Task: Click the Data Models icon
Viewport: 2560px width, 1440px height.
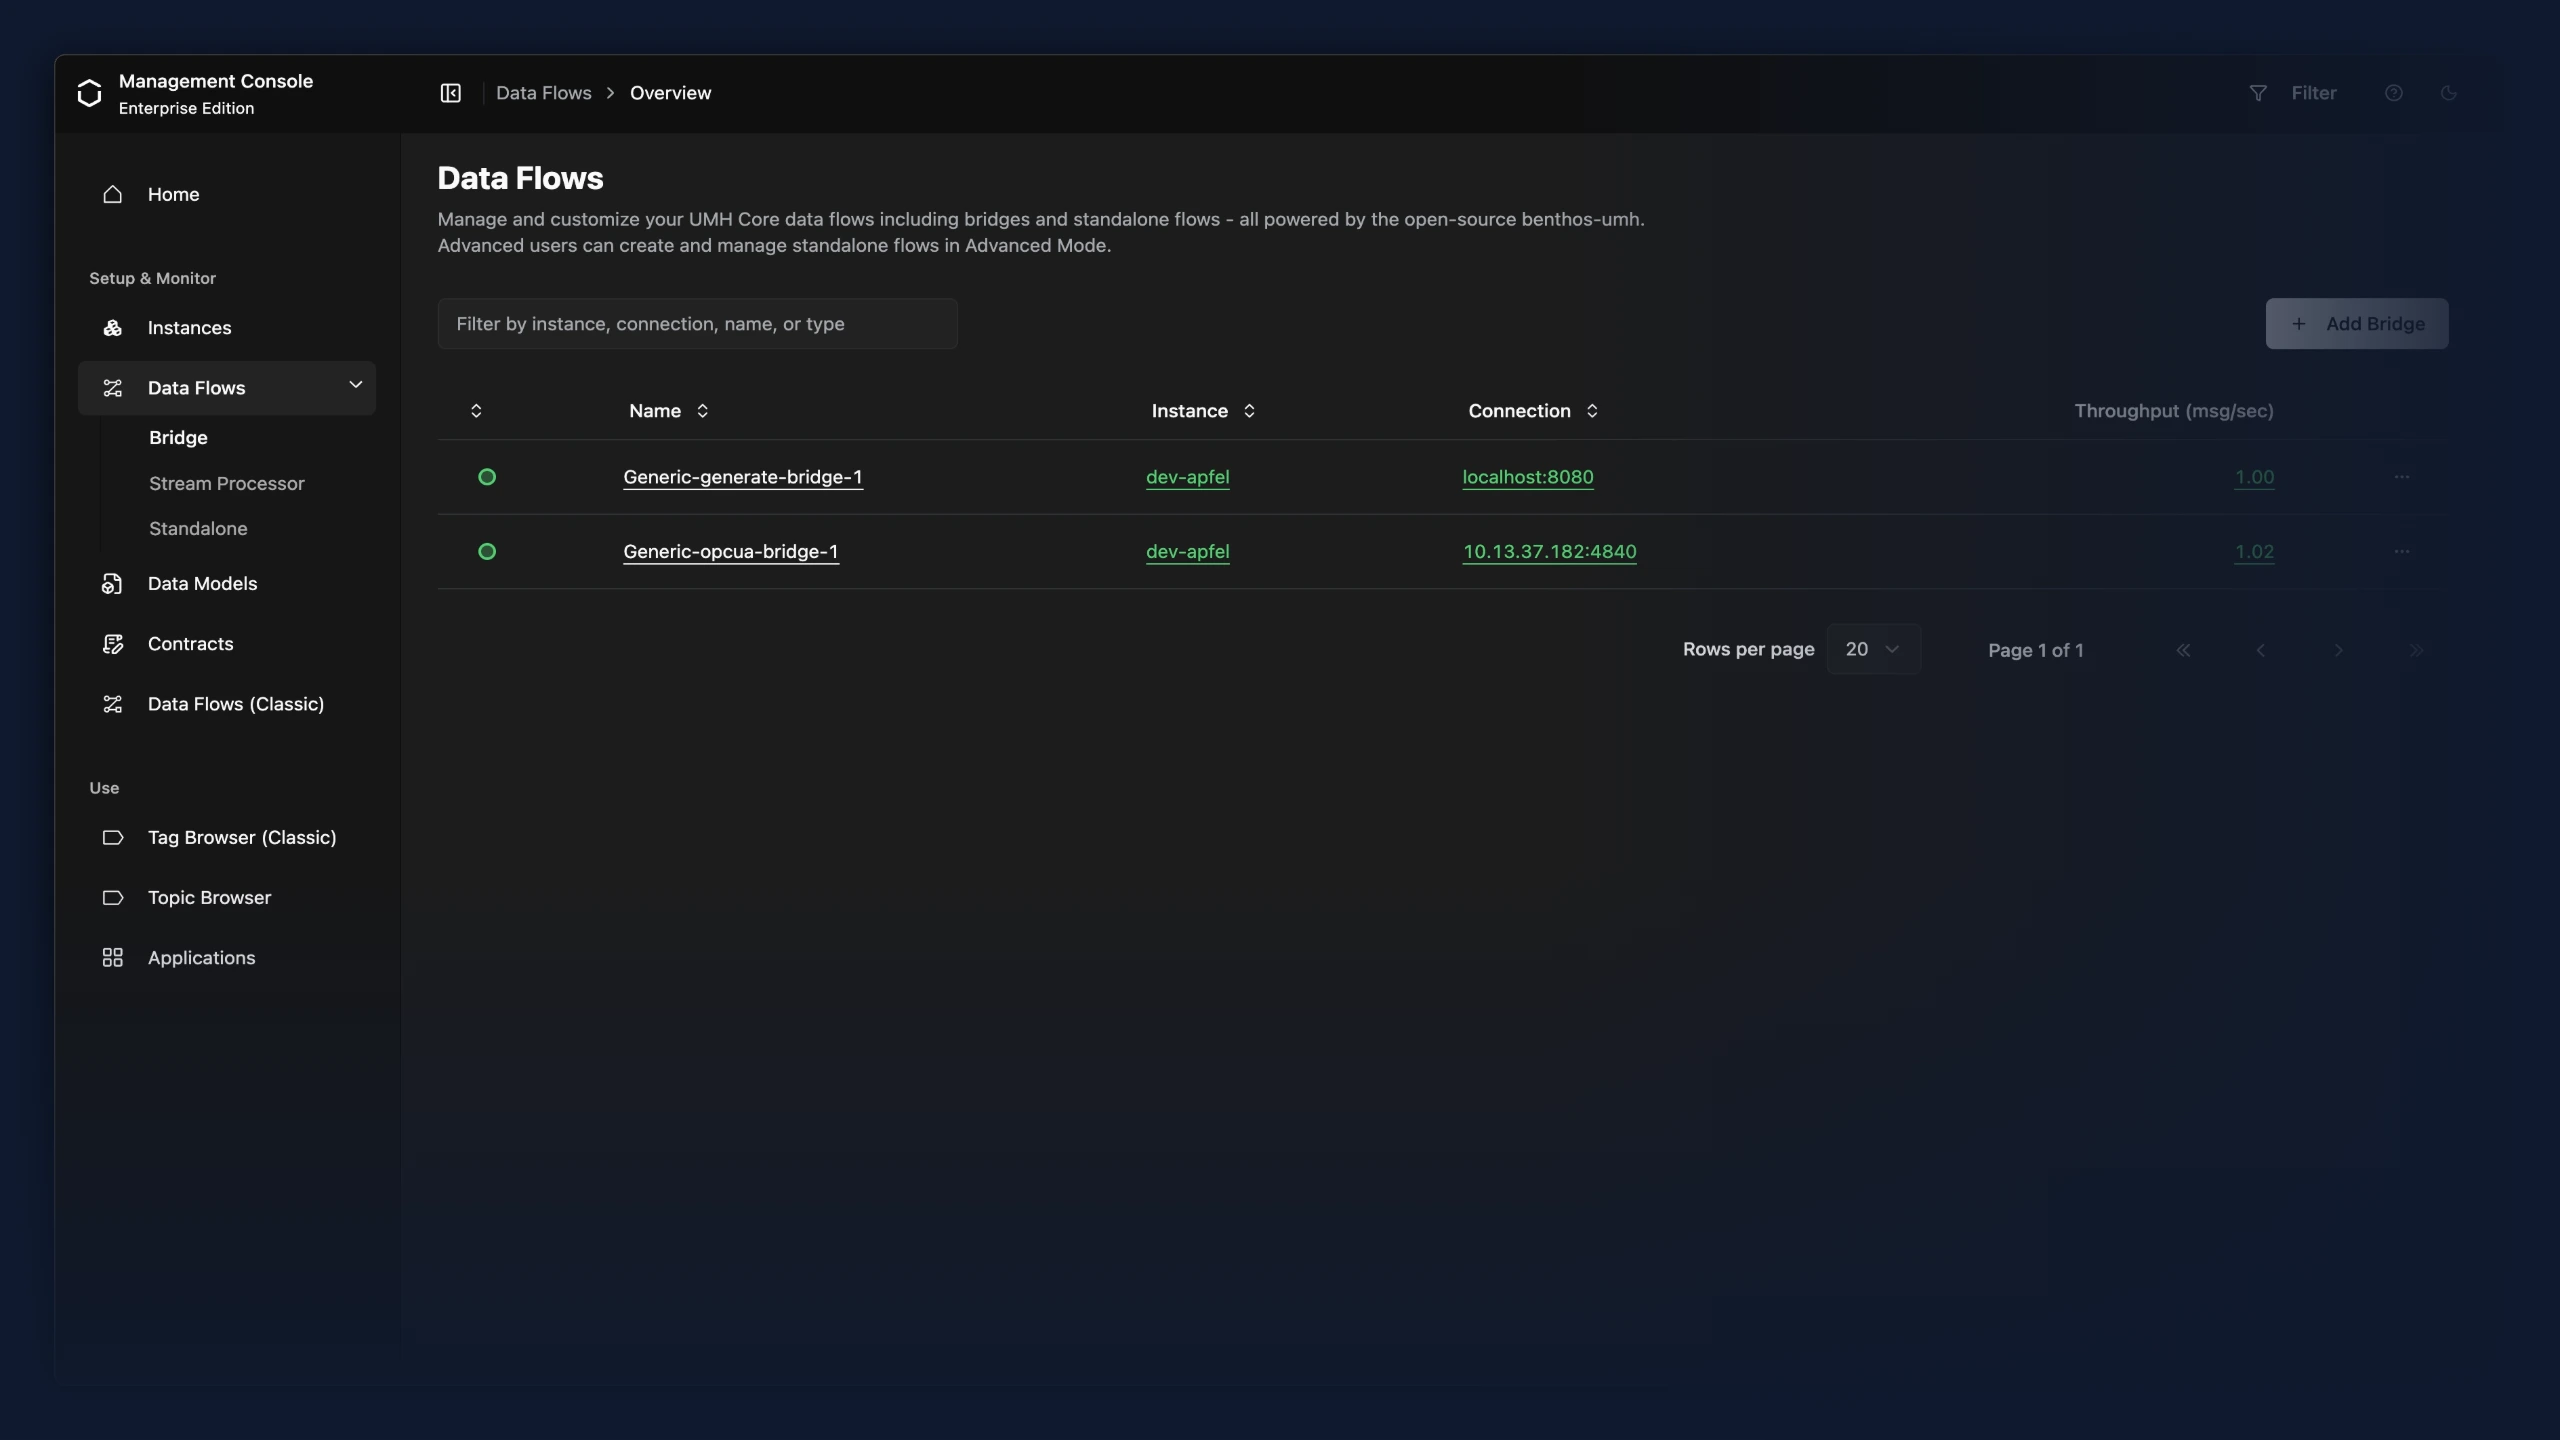Action: pyautogui.click(x=113, y=584)
